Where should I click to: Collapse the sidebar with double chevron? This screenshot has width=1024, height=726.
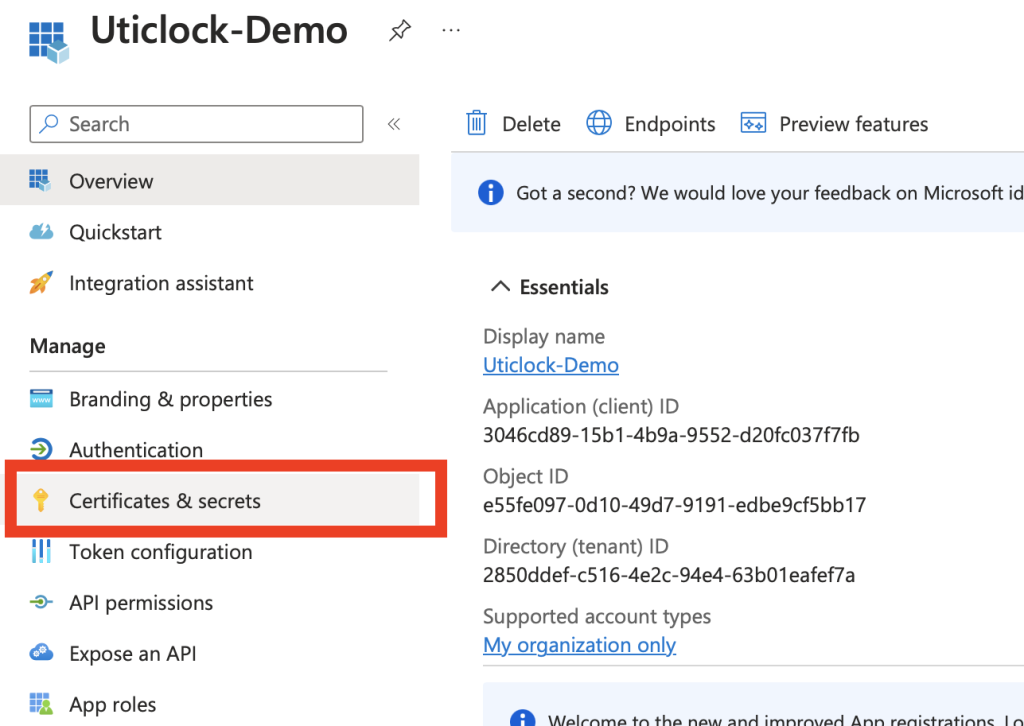point(394,124)
